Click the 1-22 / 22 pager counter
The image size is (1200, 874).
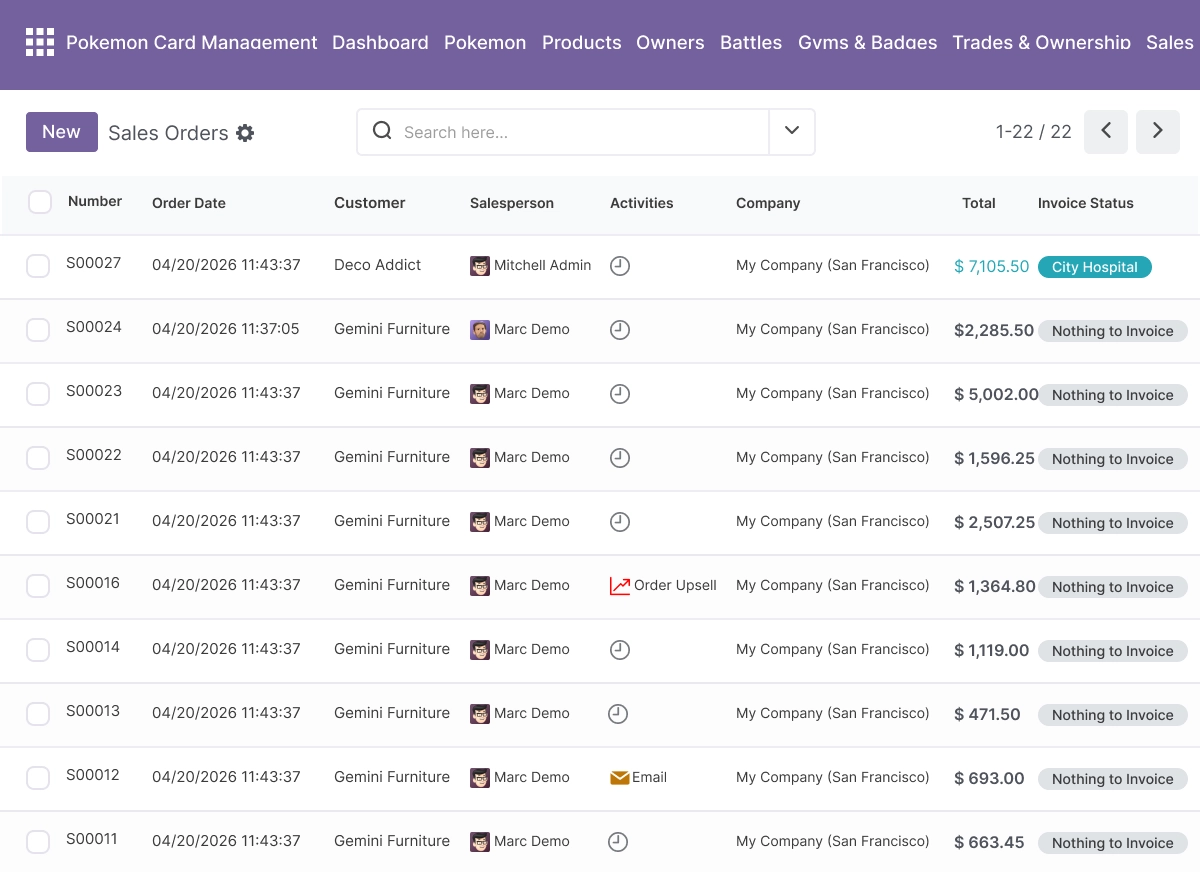click(x=1034, y=132)
